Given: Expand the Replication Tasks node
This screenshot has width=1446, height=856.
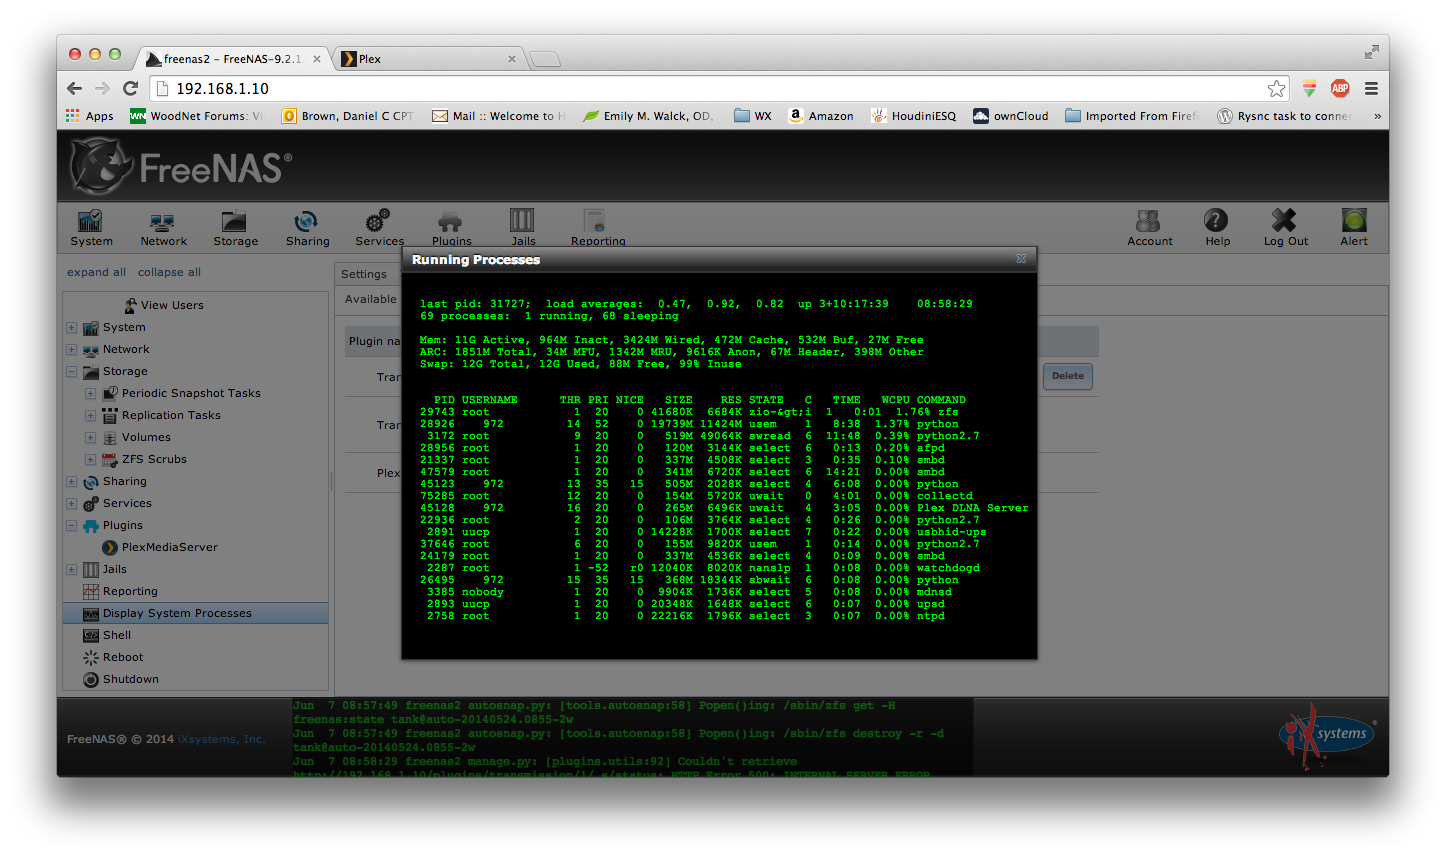Looking at the screenshot, I should click(91, 416).
